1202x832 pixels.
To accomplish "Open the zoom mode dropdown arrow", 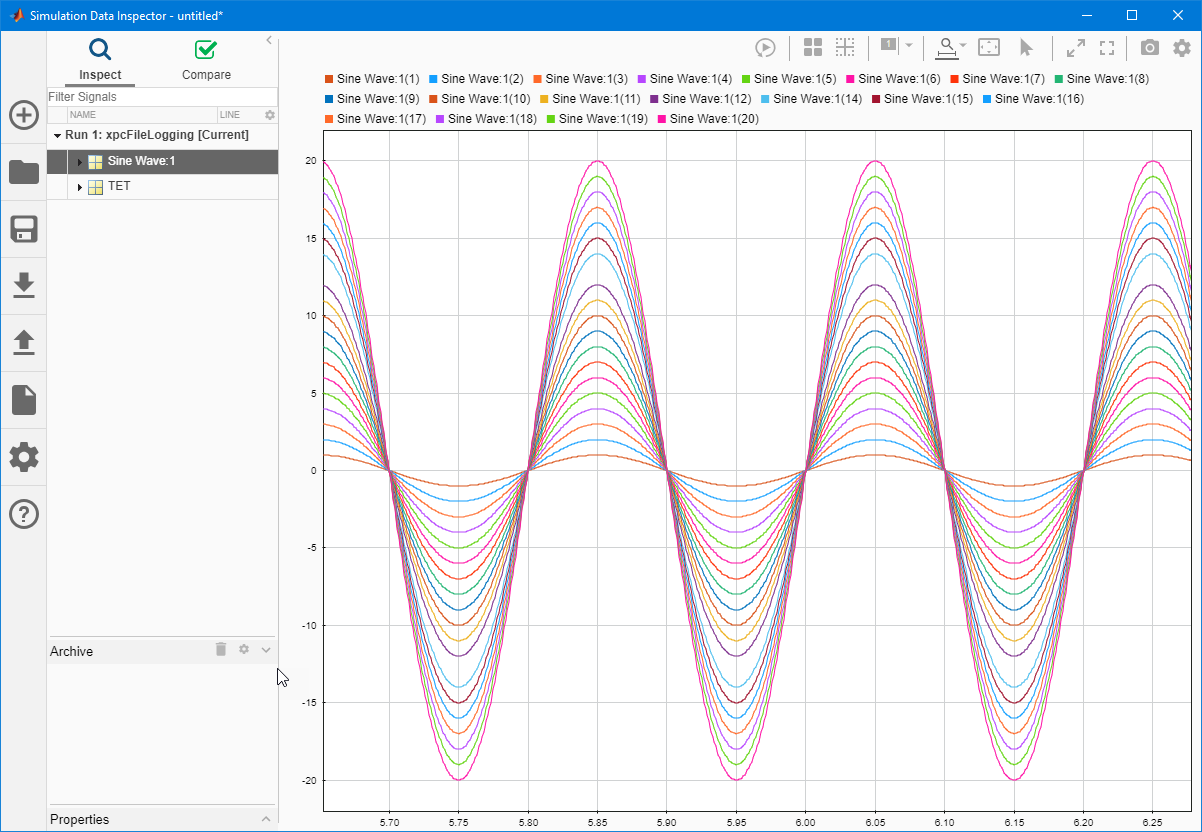I will click(x=963, y=46).
